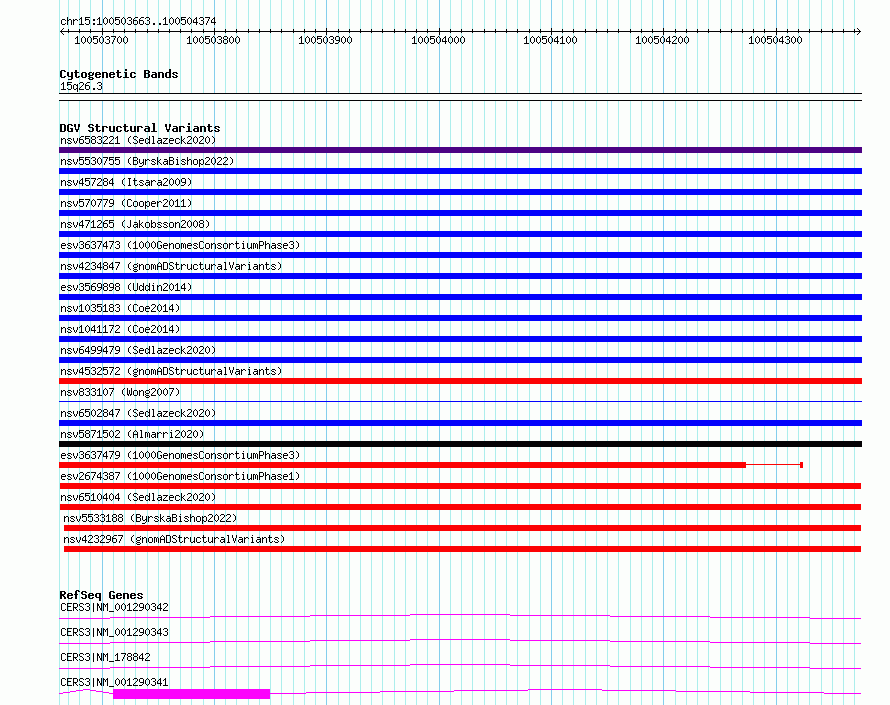Click ruler position 100504300
890x705 pixels.
click(x=775, y=40)
